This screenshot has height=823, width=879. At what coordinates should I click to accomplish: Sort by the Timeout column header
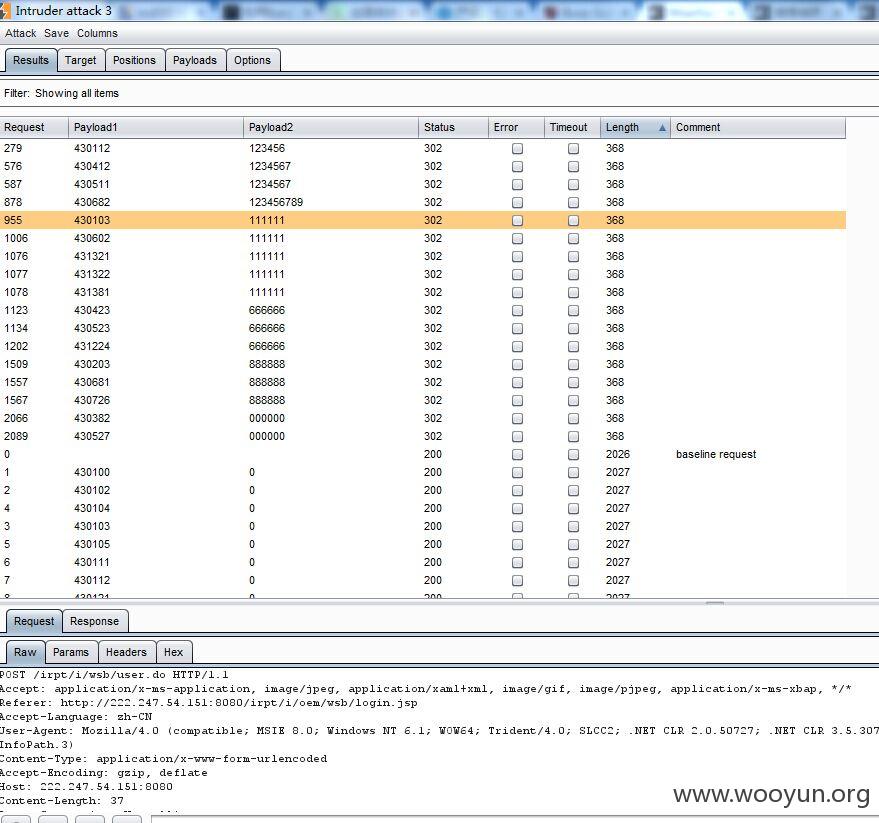click(x=572, y=127)
